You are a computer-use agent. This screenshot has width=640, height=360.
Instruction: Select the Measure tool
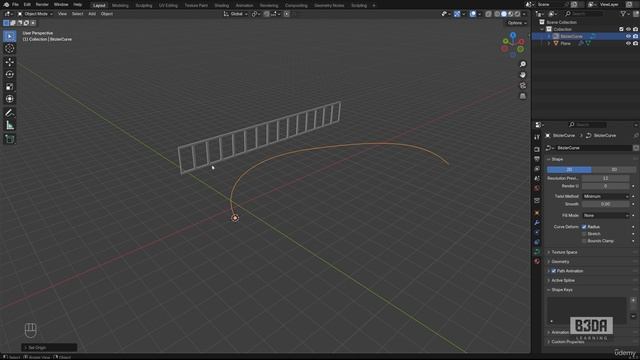[x=10, y=125]
